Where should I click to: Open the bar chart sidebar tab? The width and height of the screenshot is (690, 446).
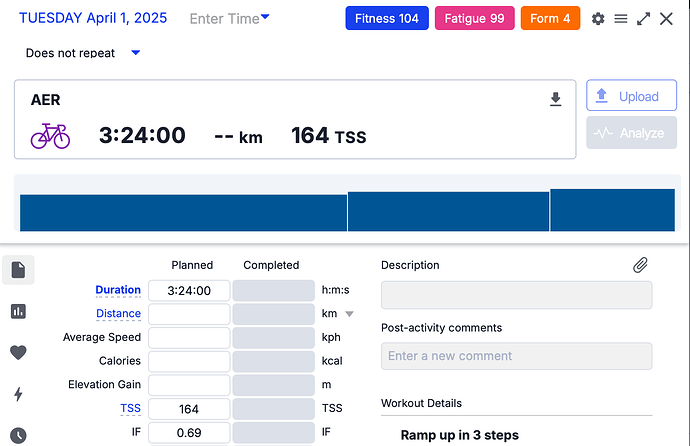(x=18, y=311)
